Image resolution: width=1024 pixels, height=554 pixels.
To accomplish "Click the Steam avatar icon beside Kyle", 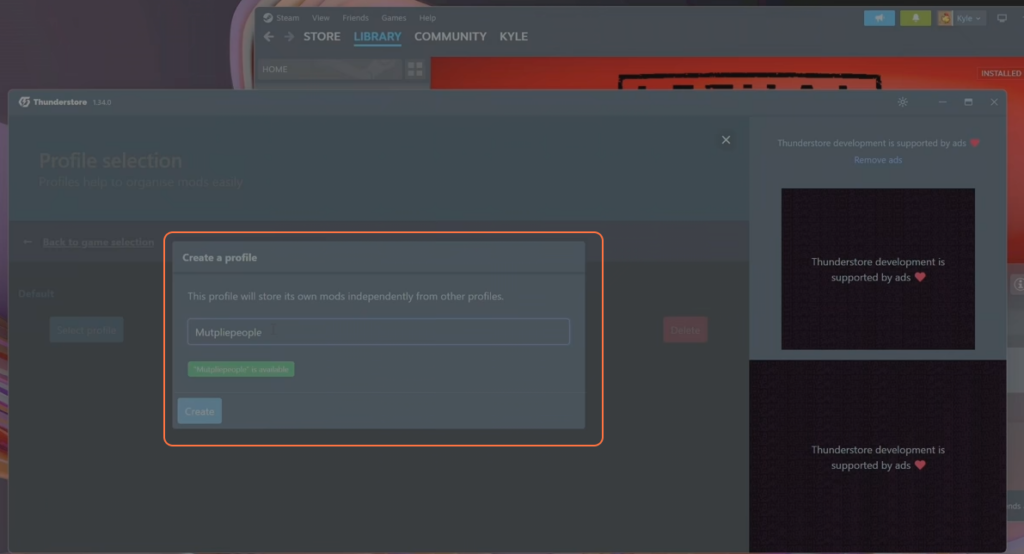I will pos(945,18).
